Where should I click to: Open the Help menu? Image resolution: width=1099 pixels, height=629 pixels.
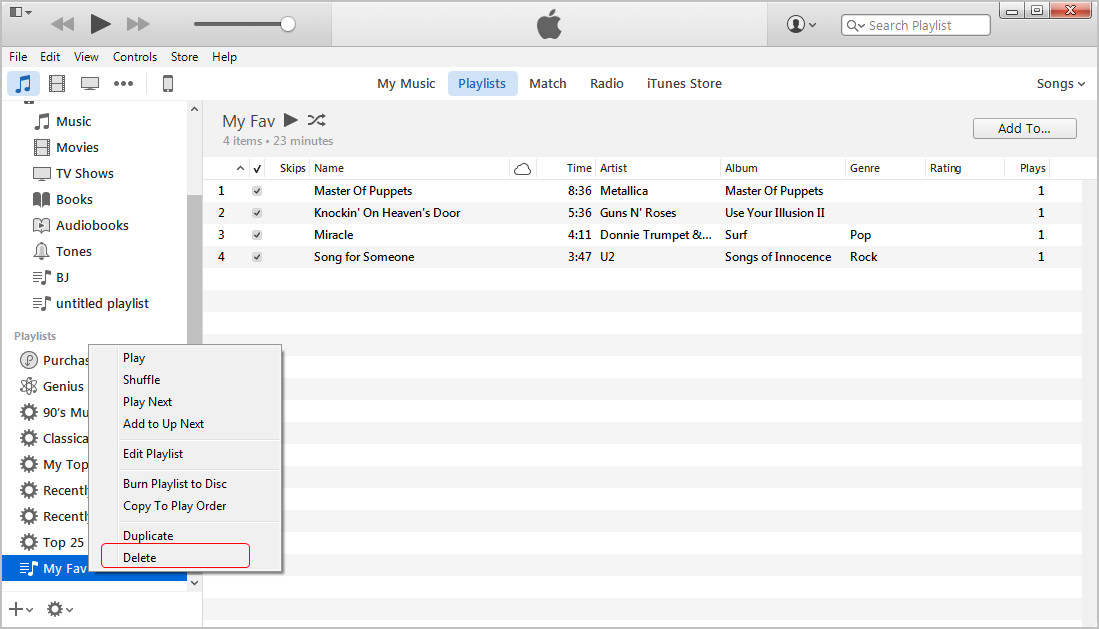point(224,57)
